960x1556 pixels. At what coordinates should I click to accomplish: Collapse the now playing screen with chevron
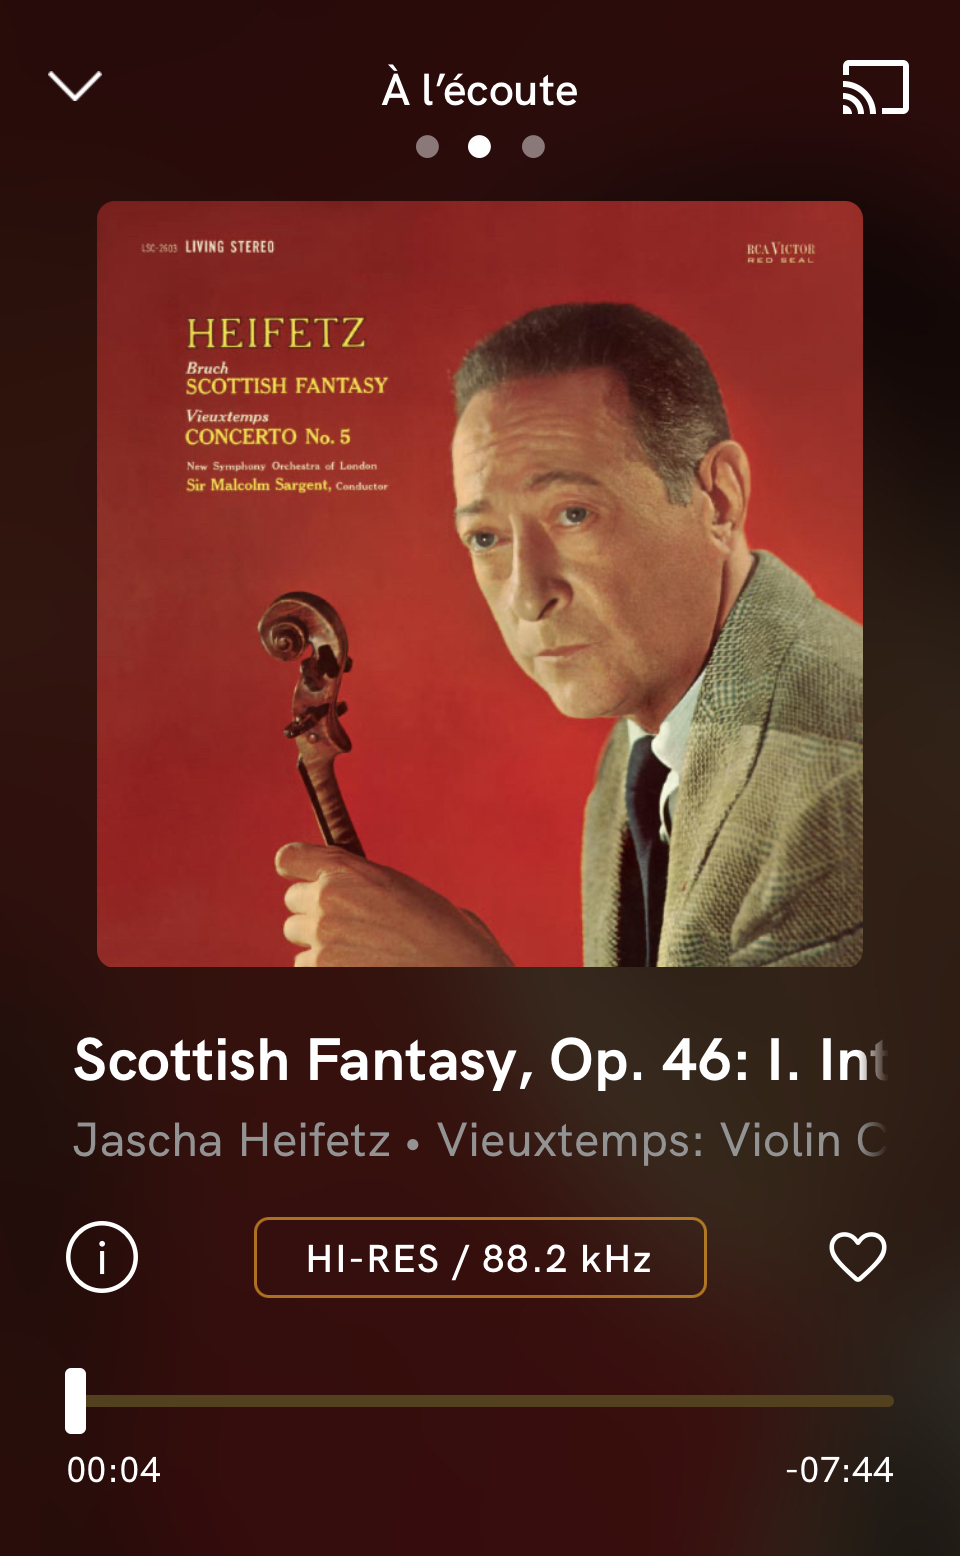pyautogui.click(x=75, y=86)
